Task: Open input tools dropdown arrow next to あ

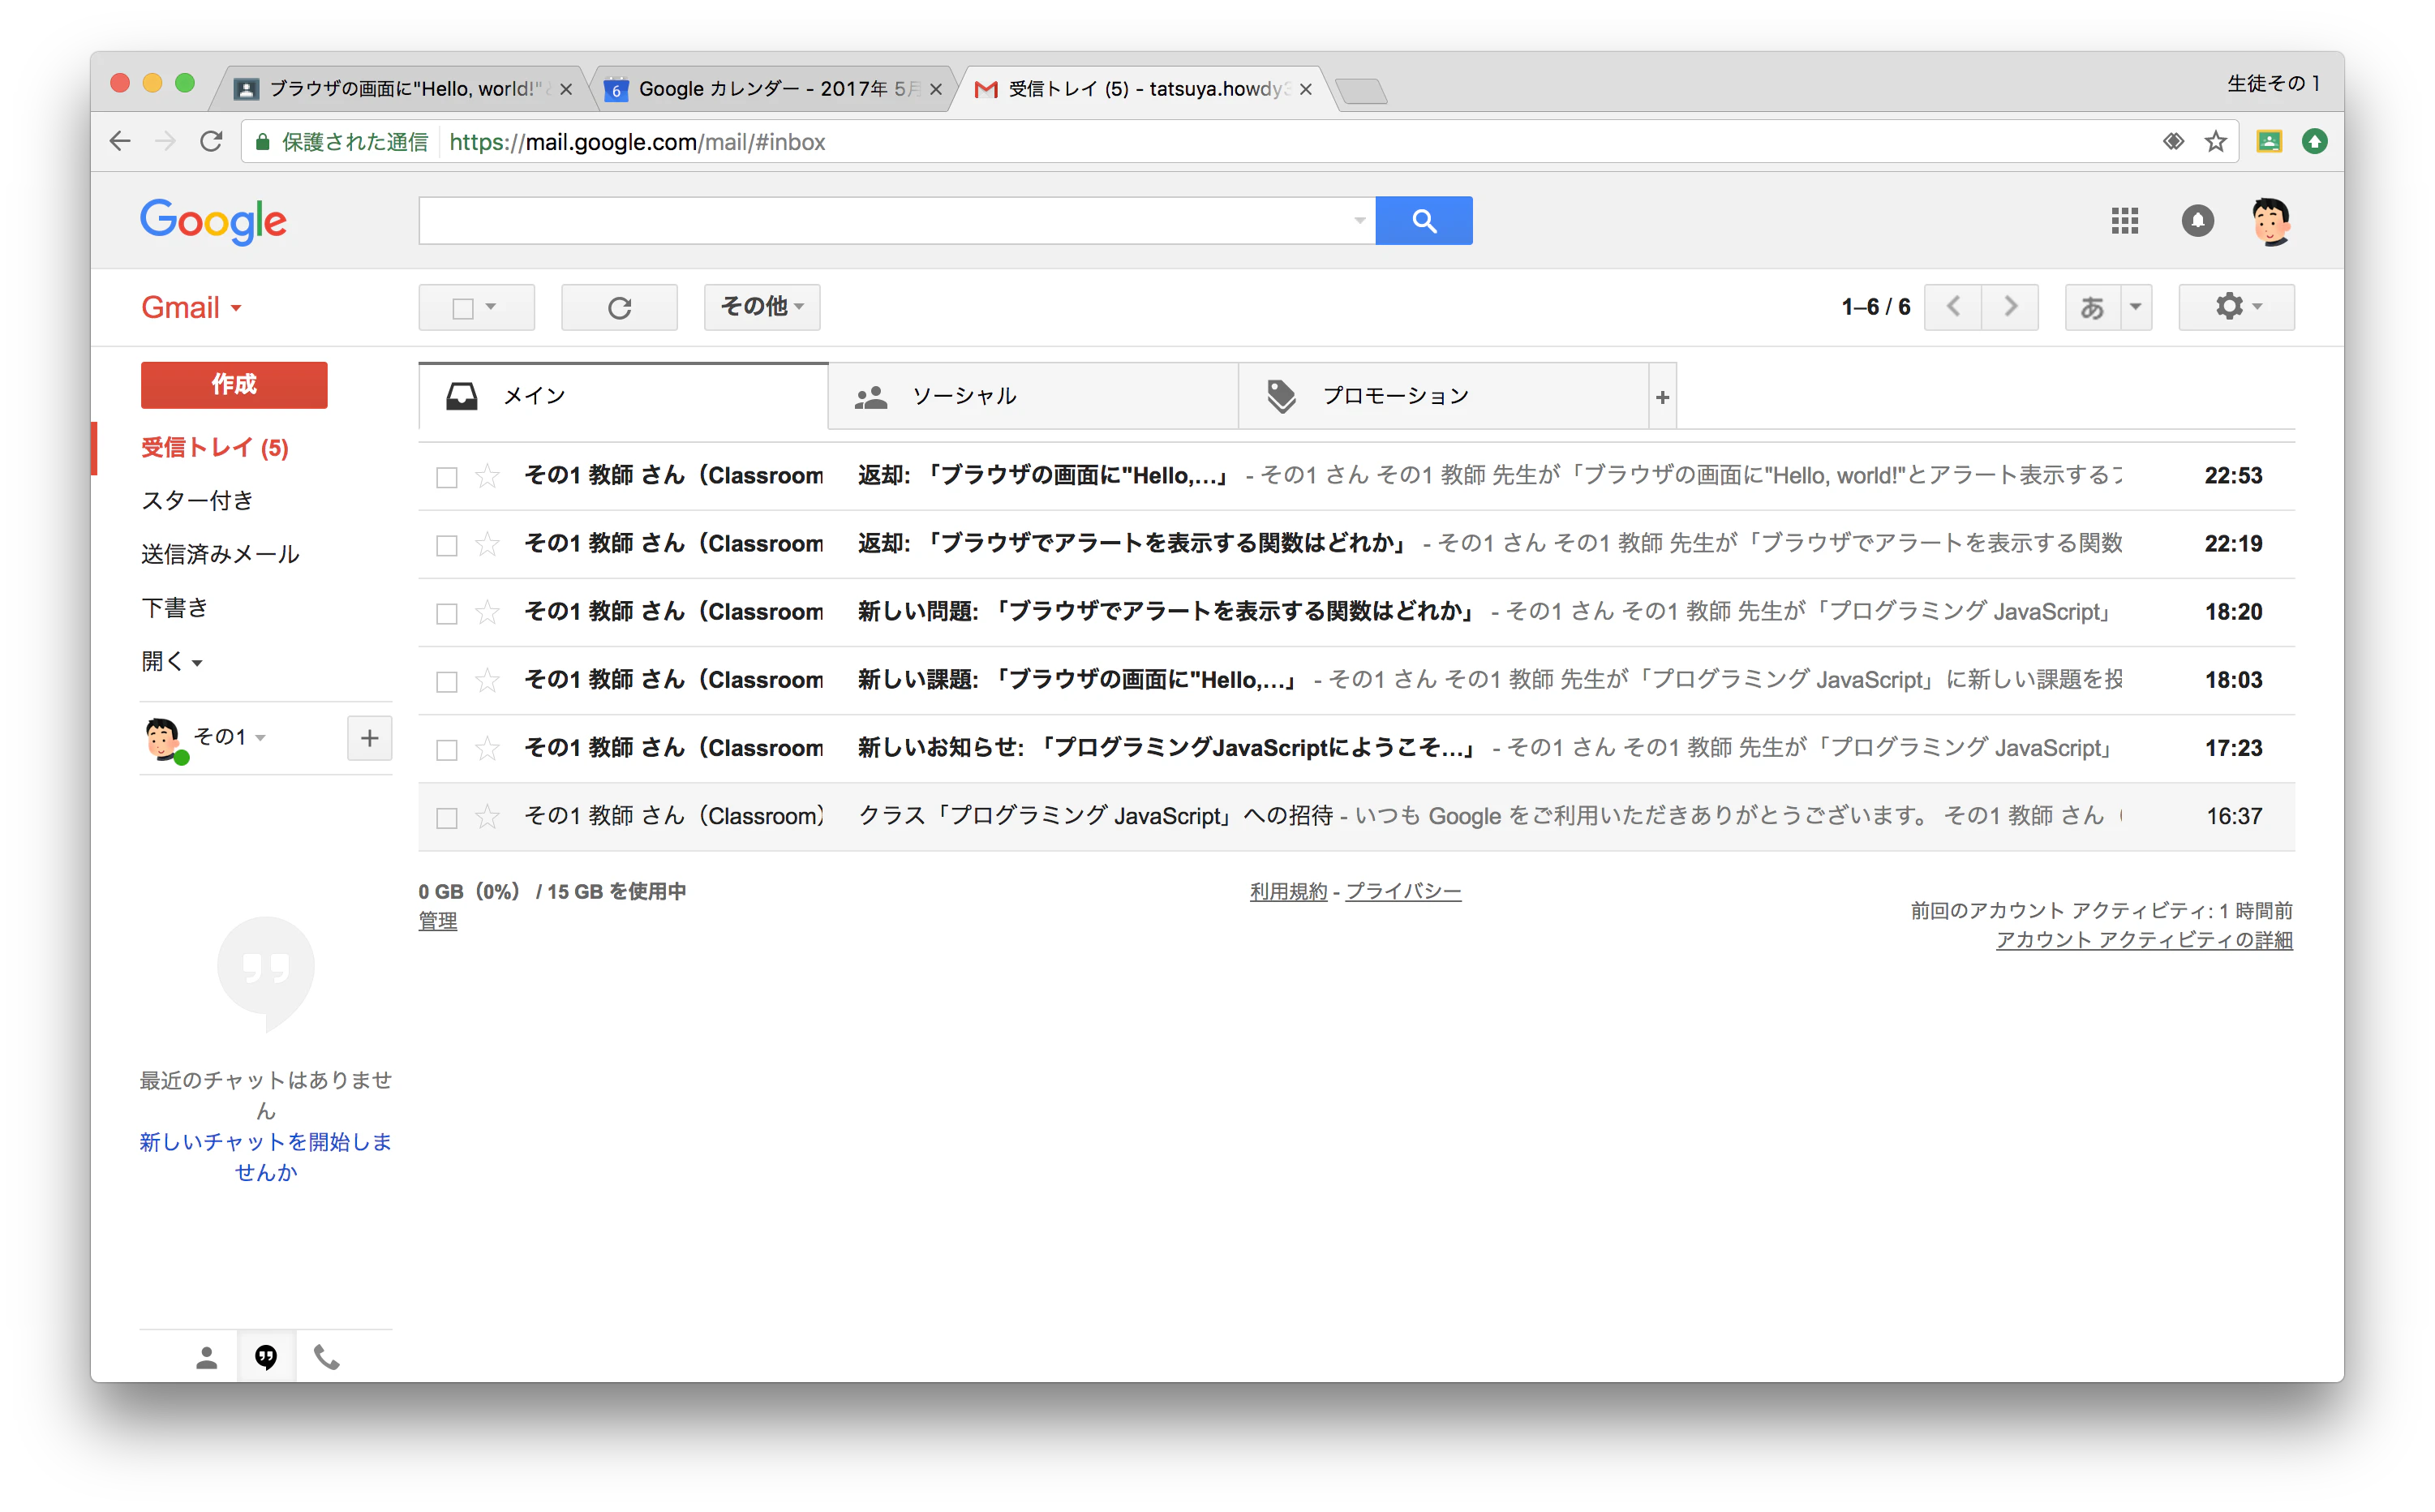Action: pos(2135,306)
